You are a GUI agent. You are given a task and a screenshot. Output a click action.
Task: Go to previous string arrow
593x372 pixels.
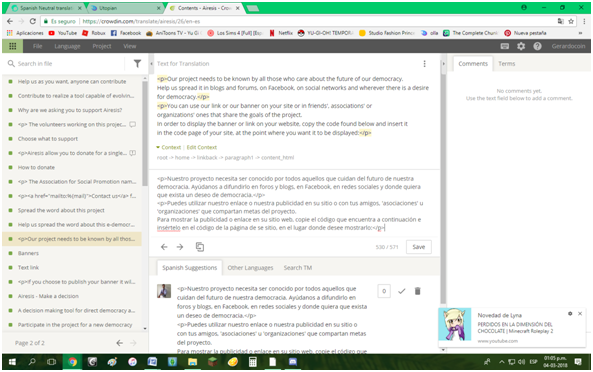pyautogui.click(x=164, y=247)
